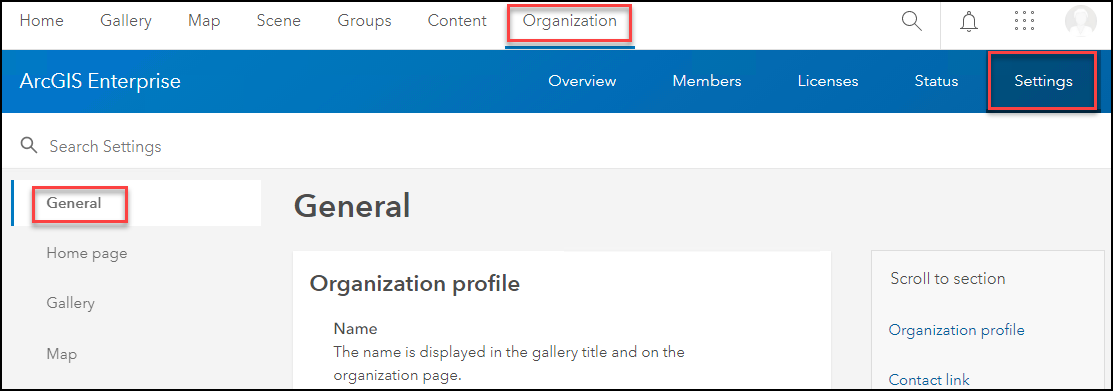
Task: Open notifications bell icon
Action: tap(968, 22)
